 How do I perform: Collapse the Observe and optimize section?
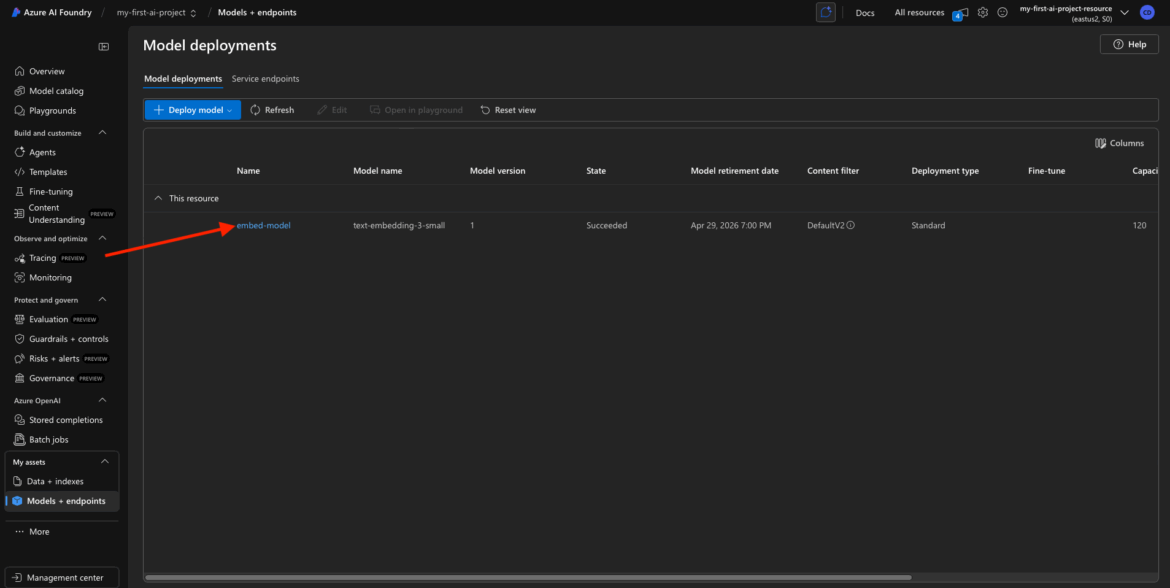[x=102, y=239]
